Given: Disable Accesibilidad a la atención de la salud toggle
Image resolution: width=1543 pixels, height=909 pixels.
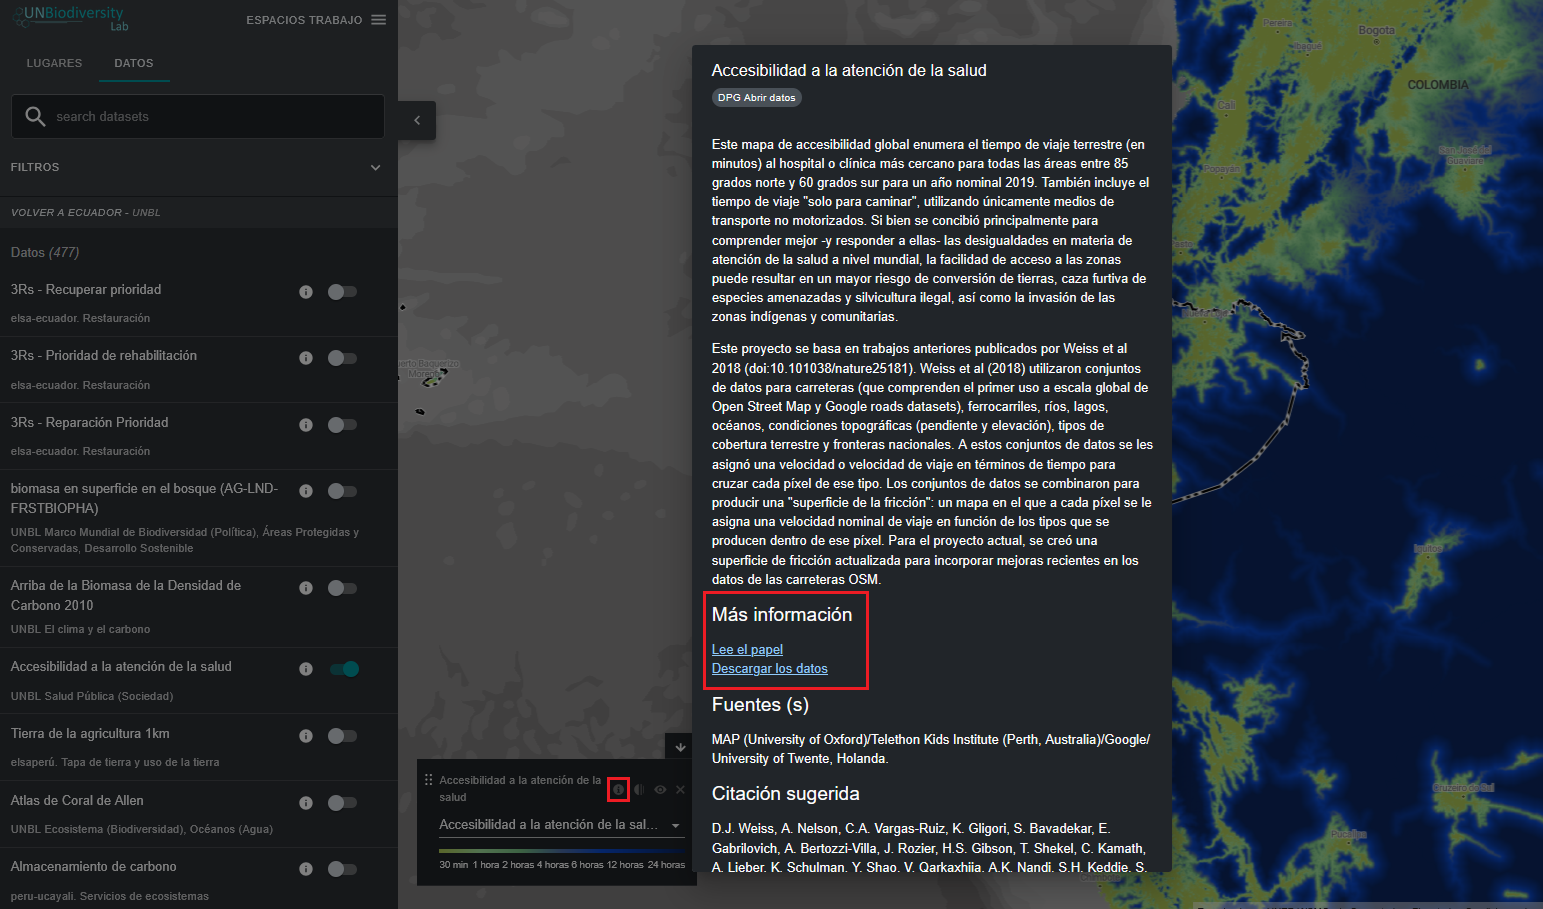Looking at the screenshot, I should coord(344,669).
